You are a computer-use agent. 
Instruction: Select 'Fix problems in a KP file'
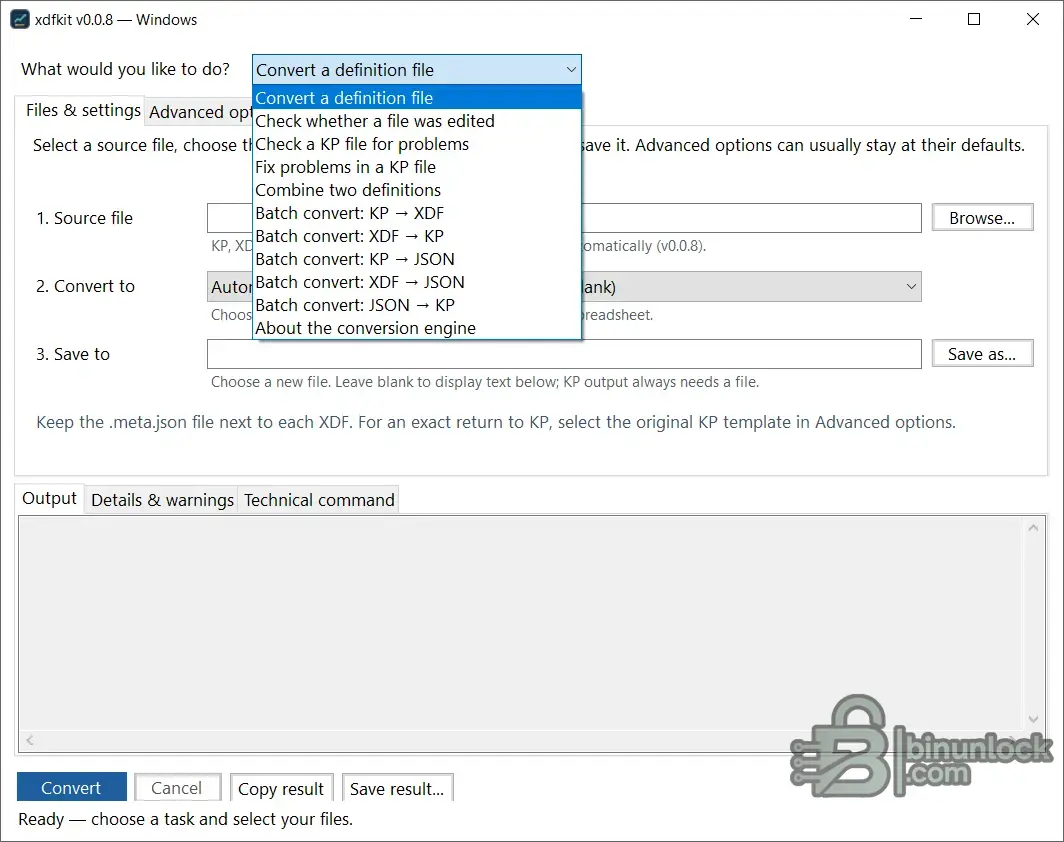point(417,167)
